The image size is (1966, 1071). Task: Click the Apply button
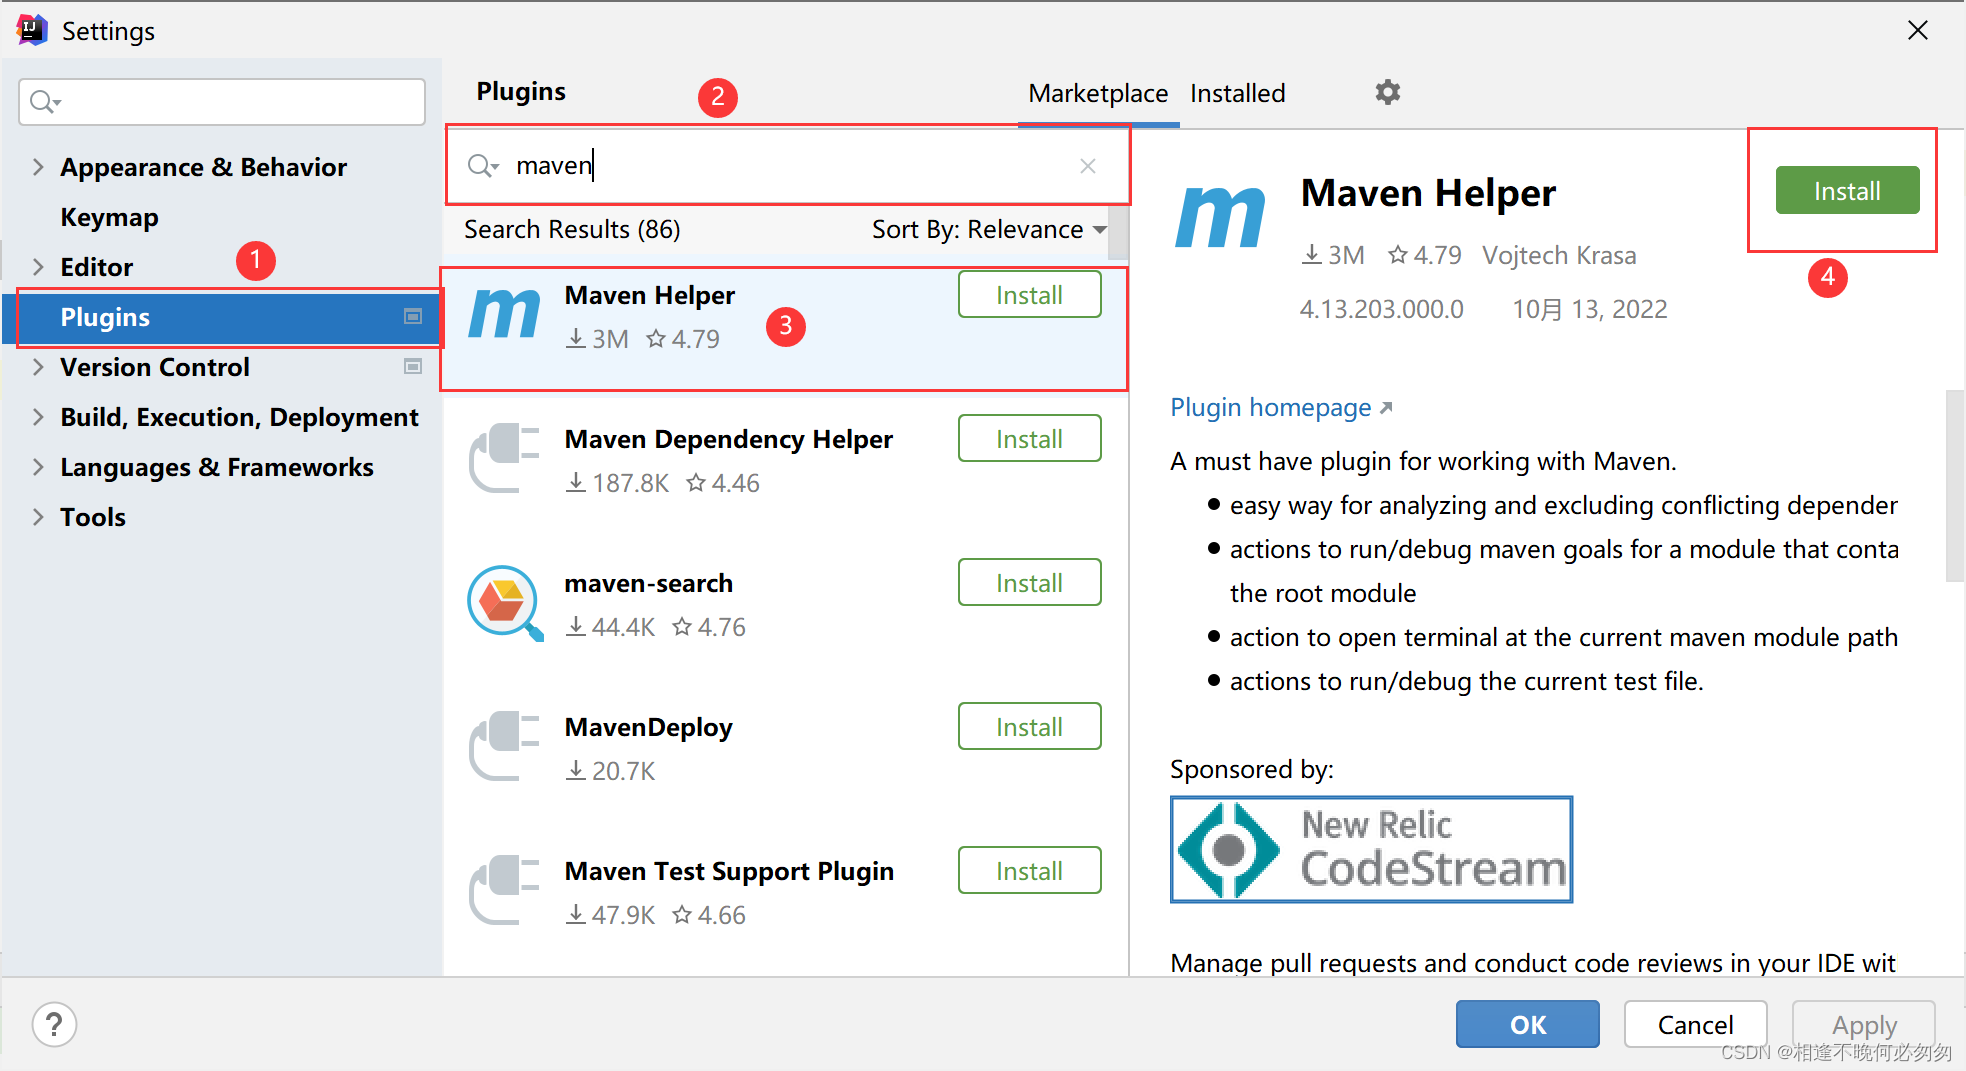pyautogui.click(x=1864, y=1024)
